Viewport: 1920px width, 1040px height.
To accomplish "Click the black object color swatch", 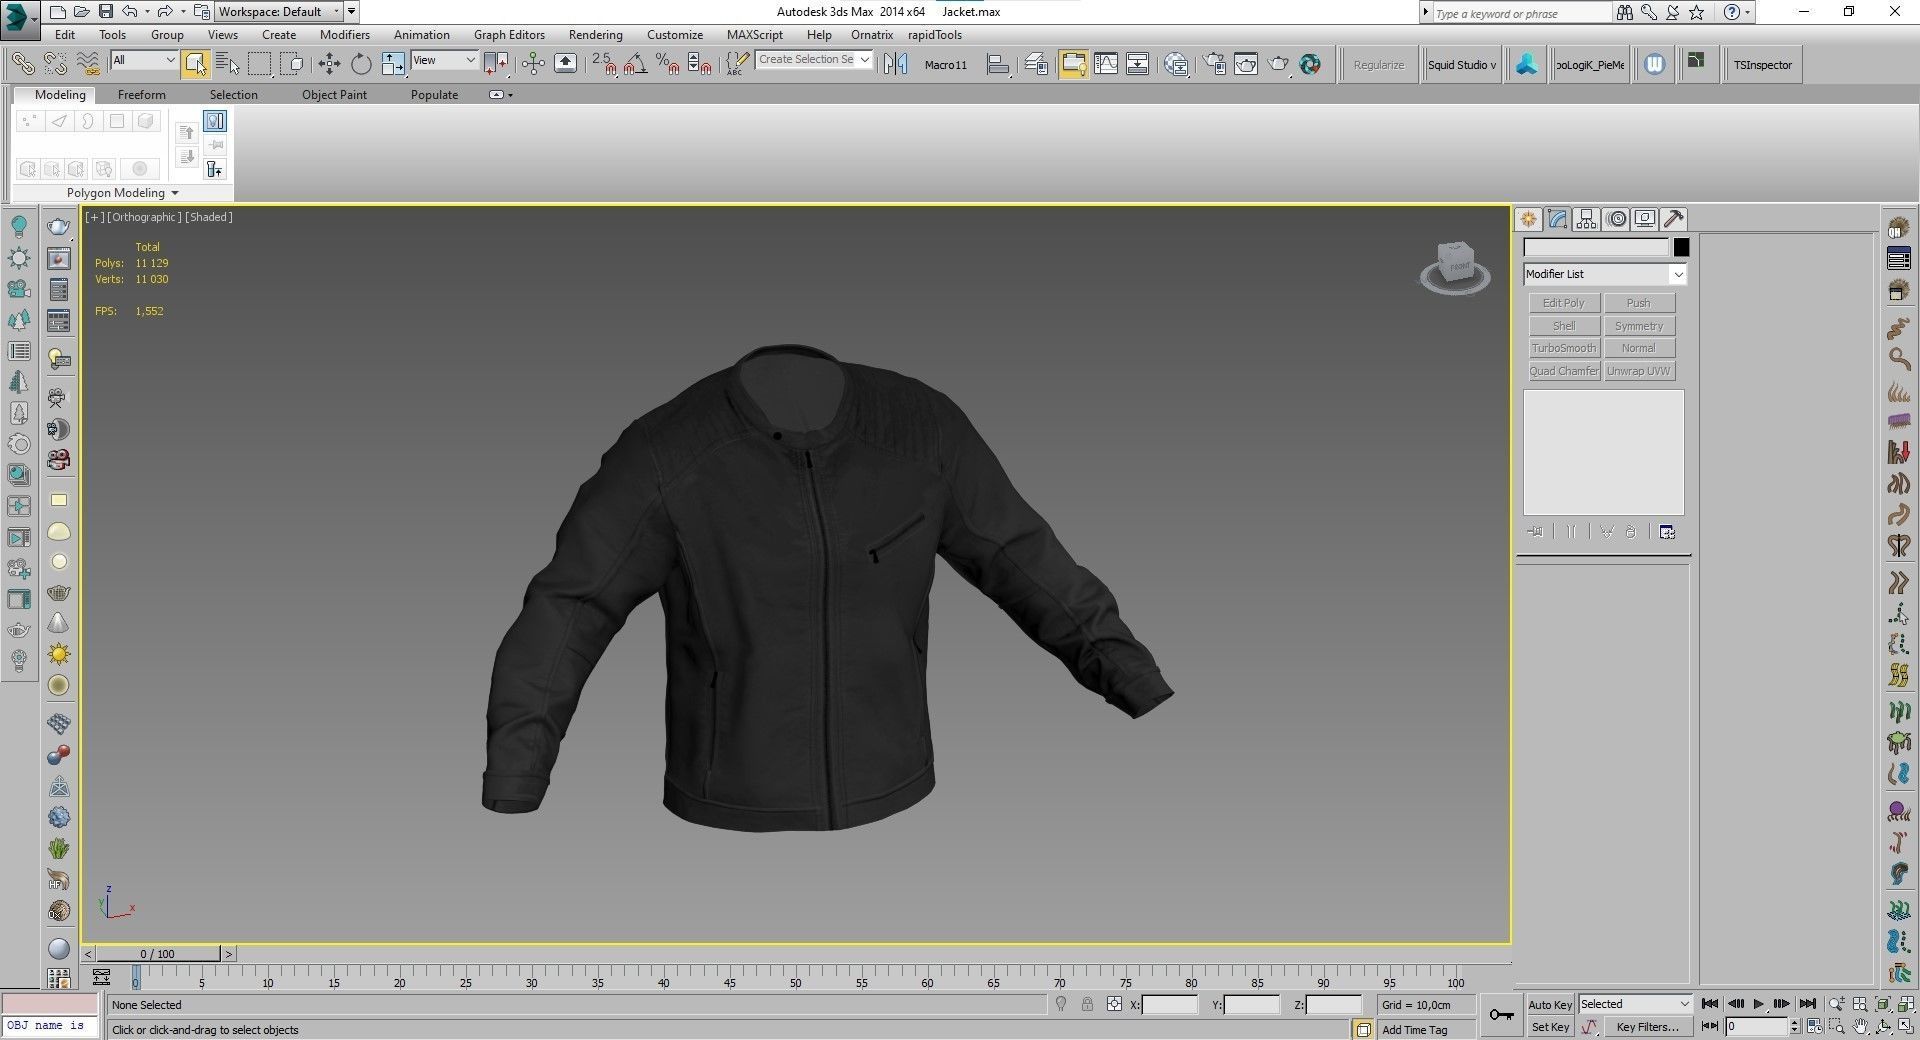I will point(1681,247).
